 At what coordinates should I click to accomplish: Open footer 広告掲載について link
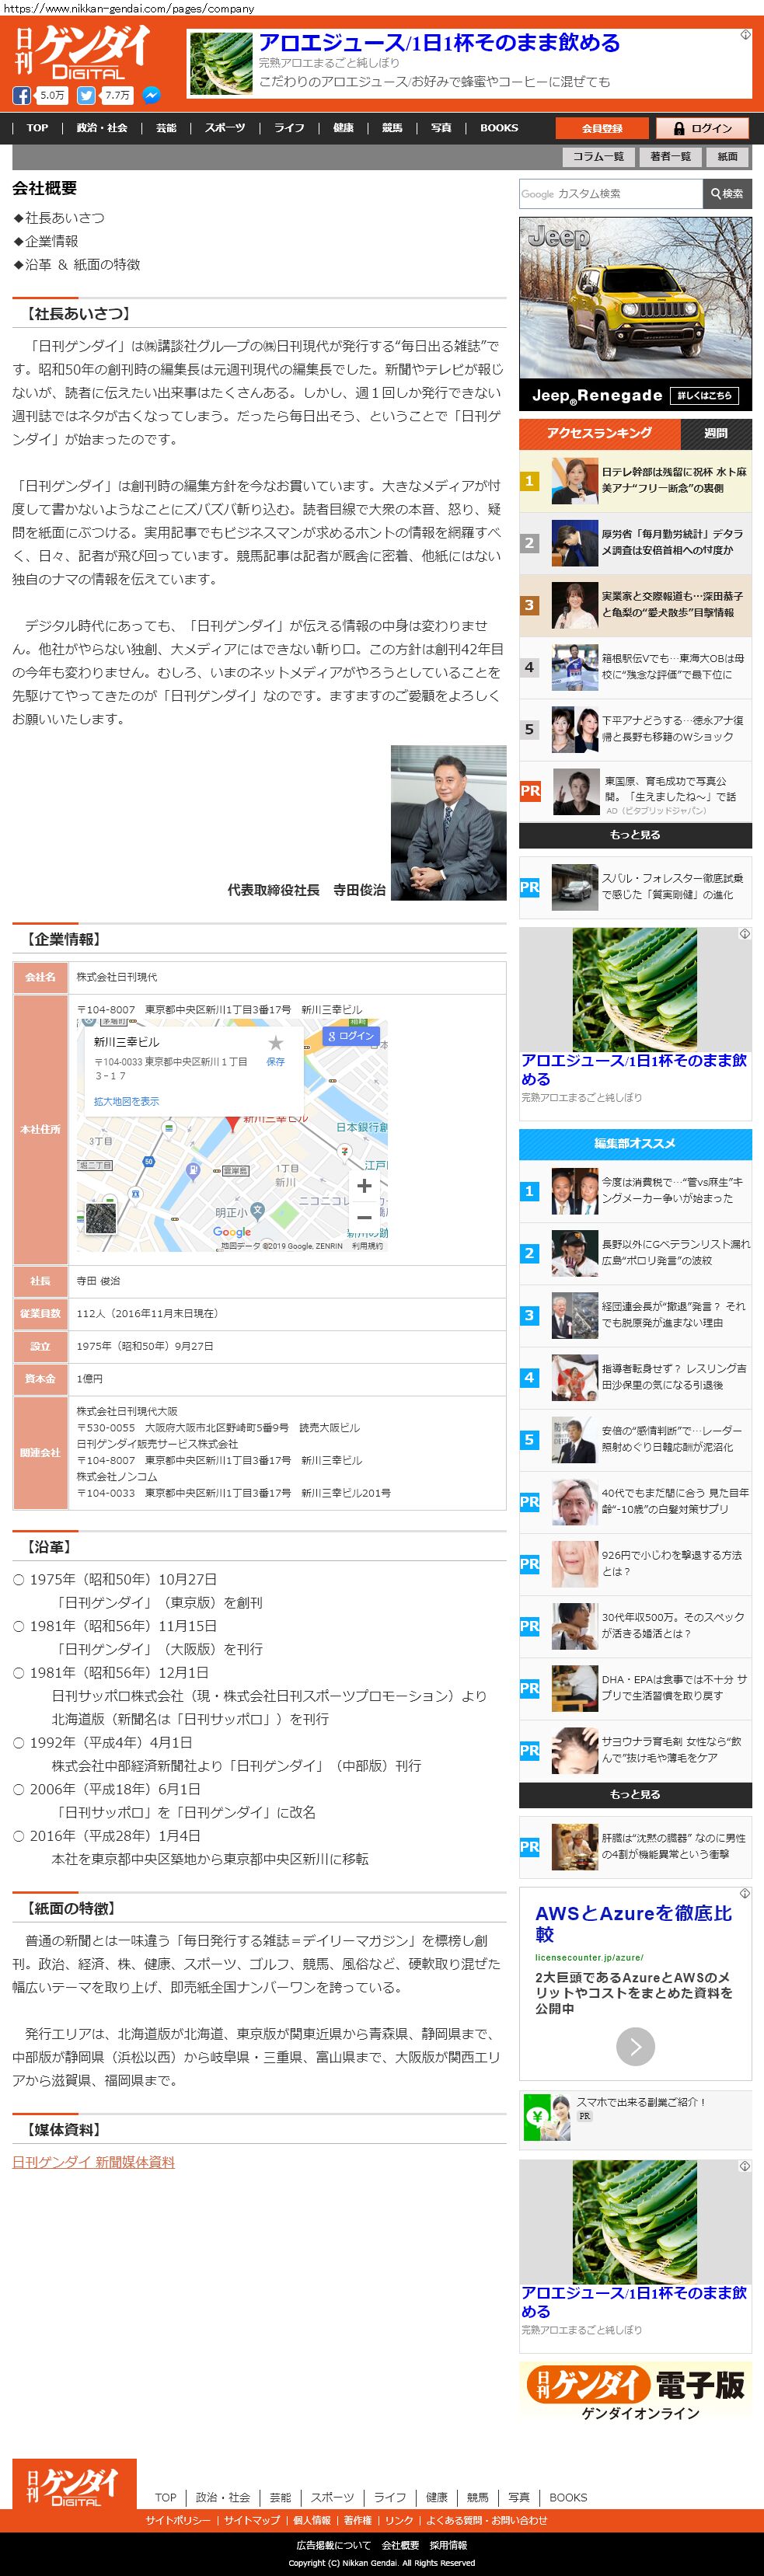point(333,2546)
